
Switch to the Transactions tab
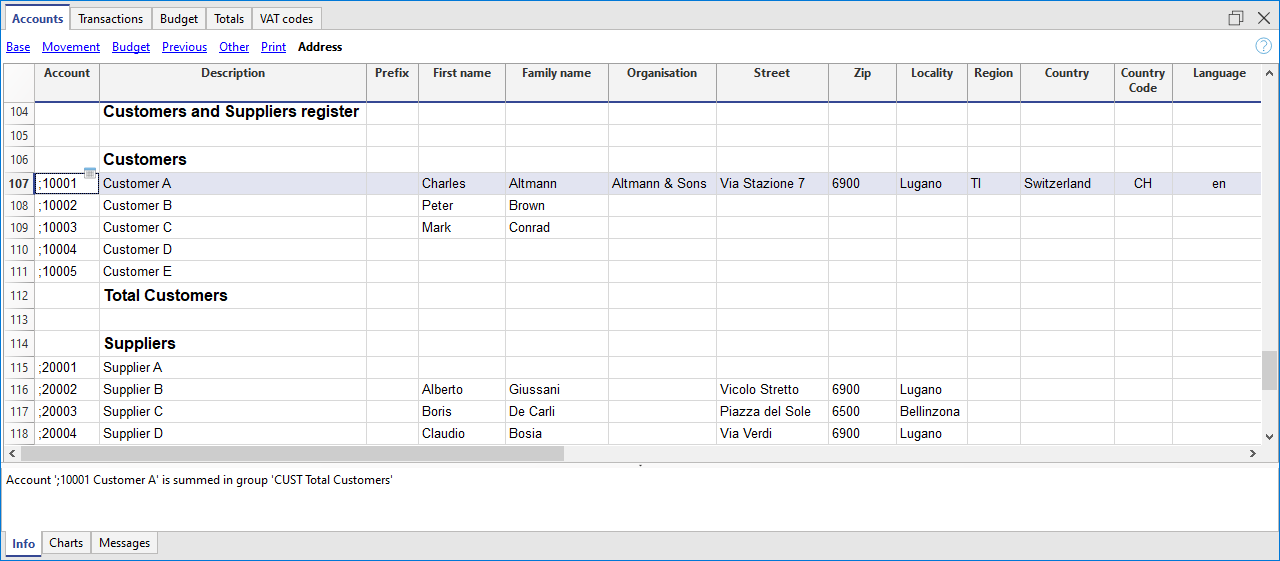coord(111,19)
